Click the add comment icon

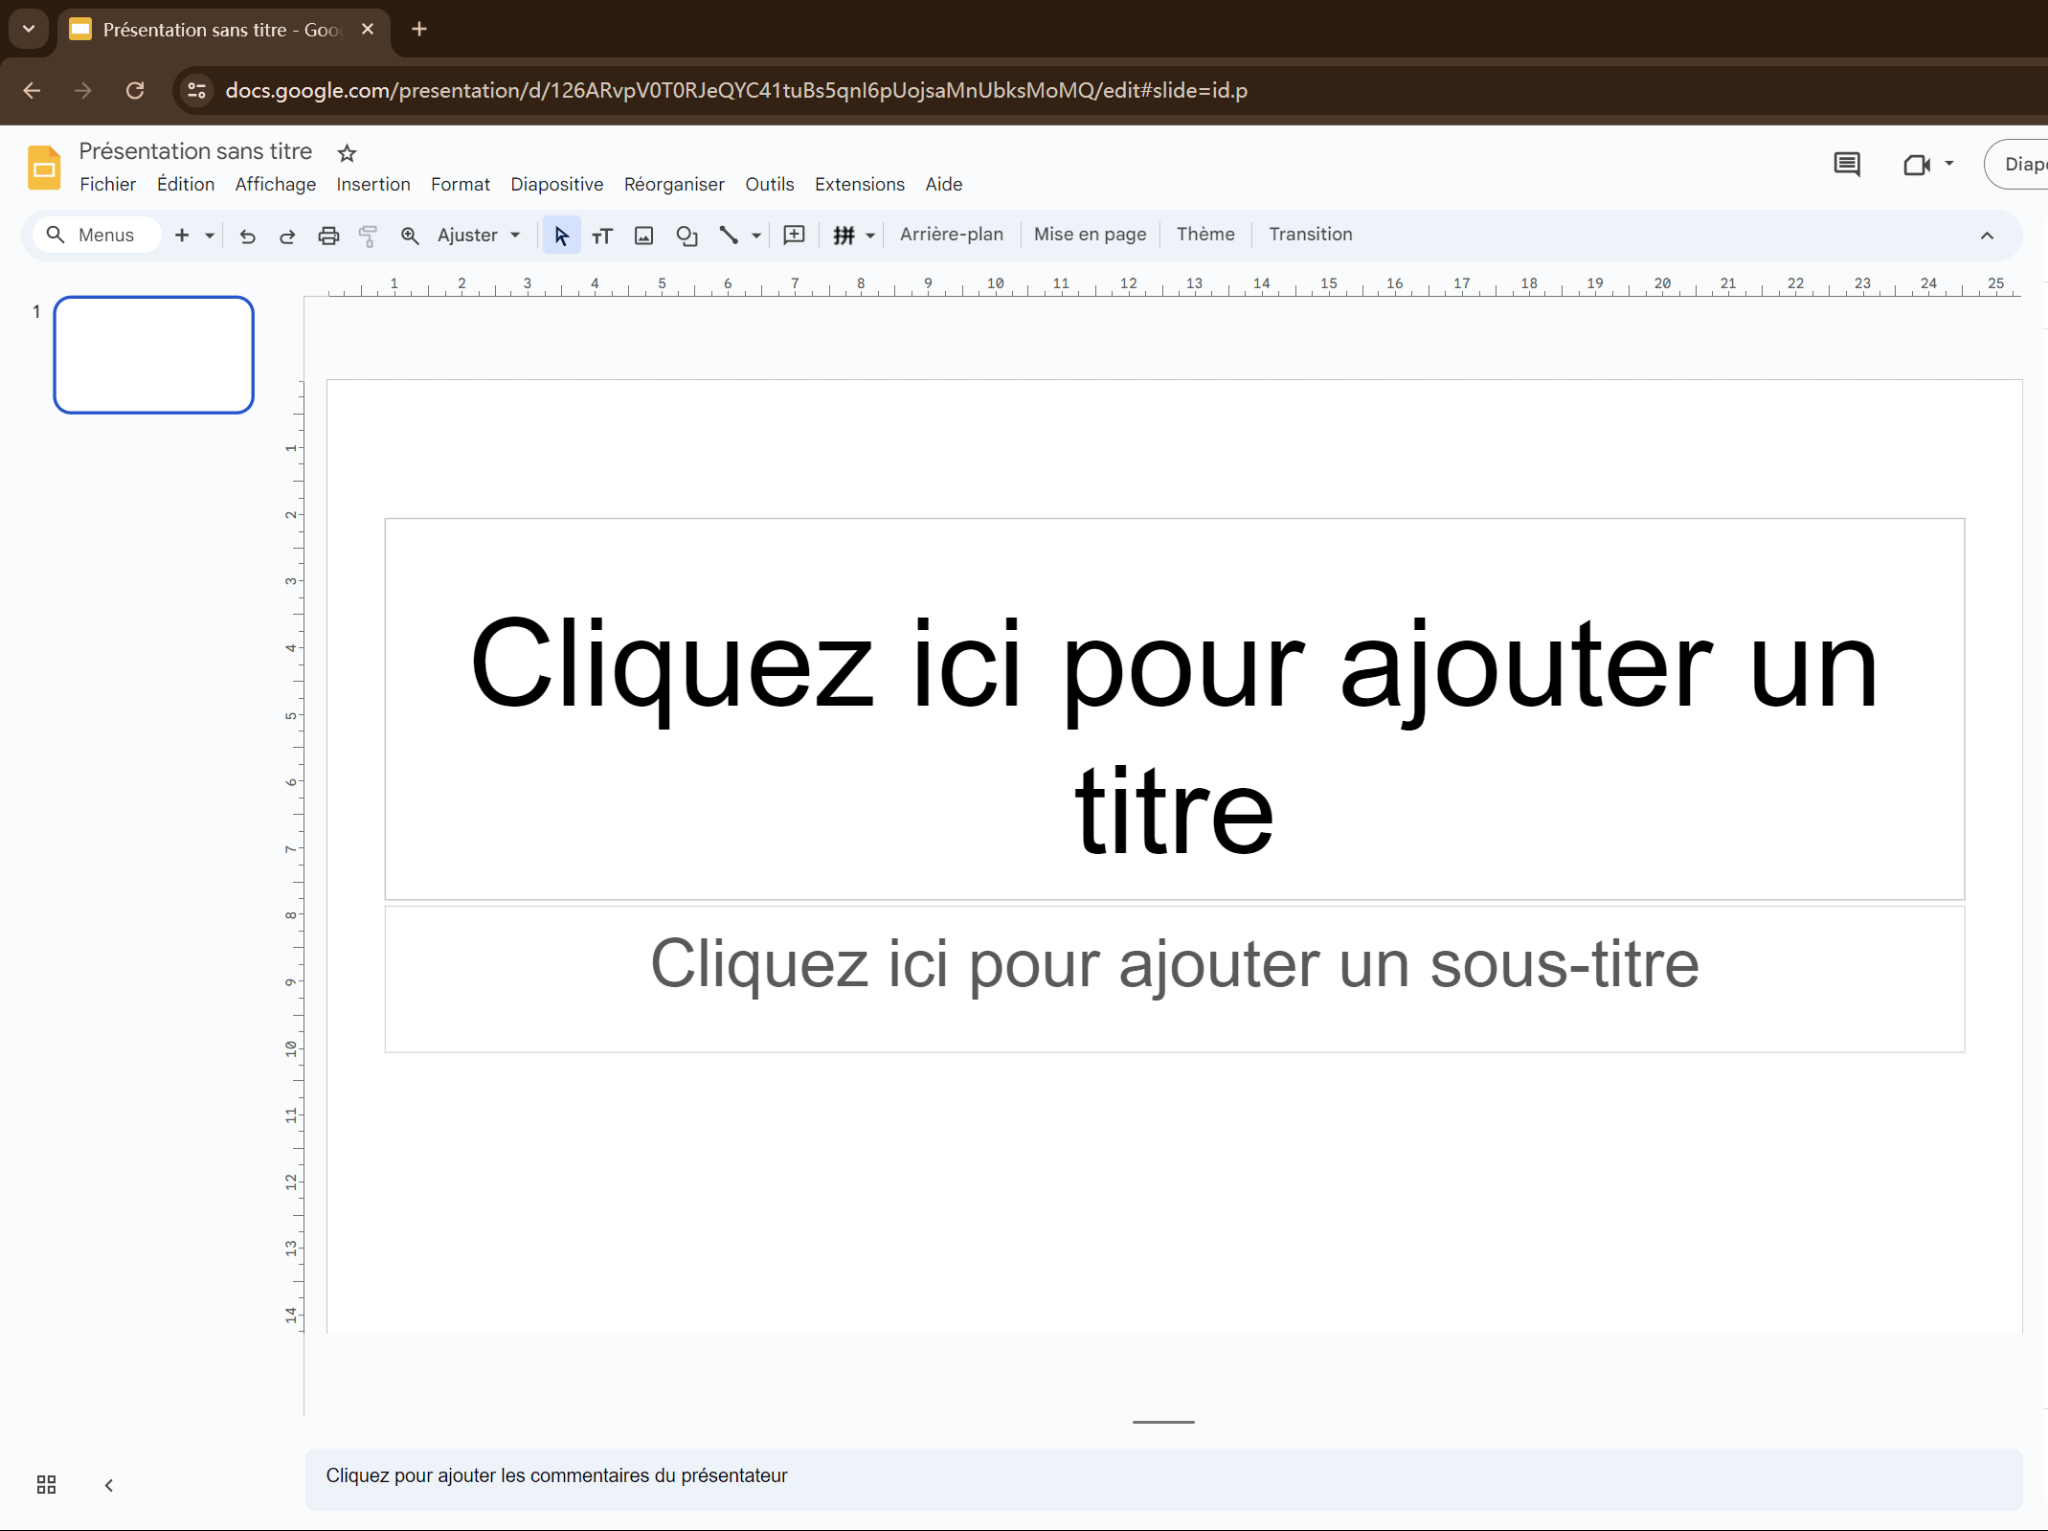794,235
